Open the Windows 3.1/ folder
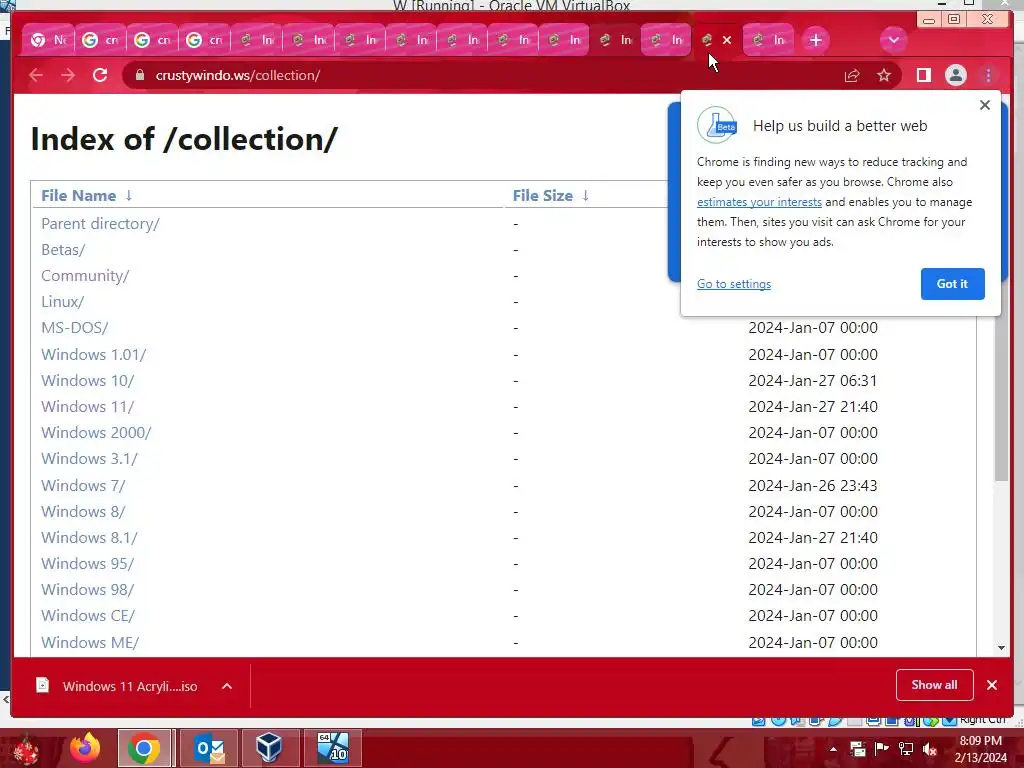 (x=89, y=459)
